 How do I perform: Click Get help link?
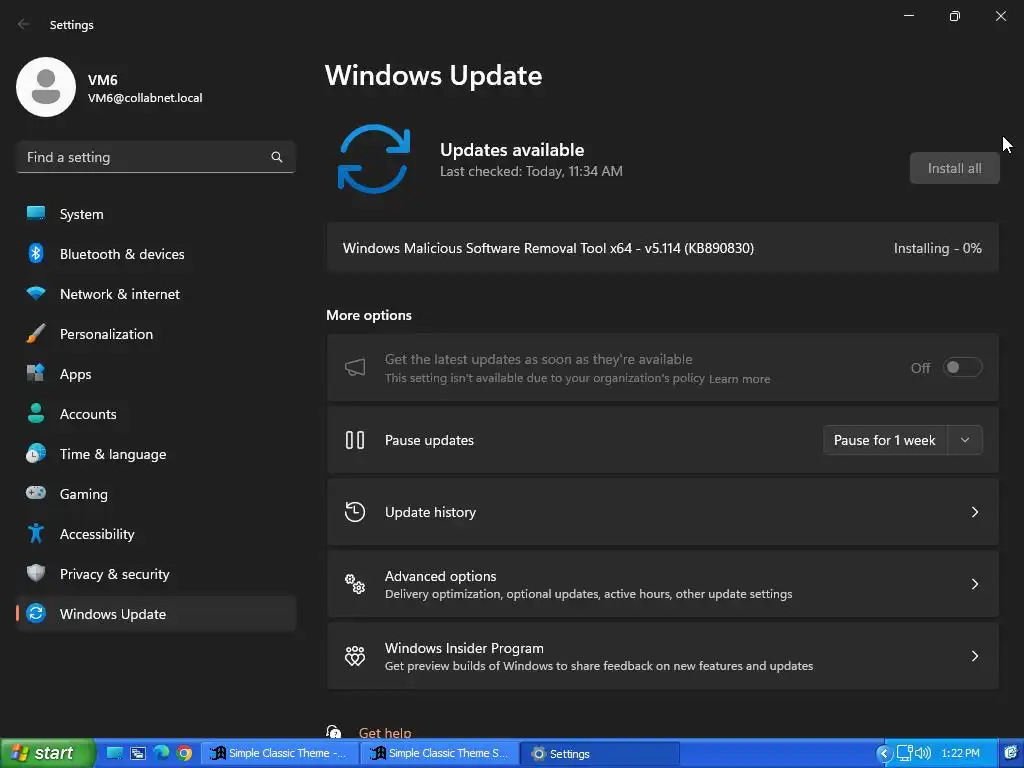385,733
